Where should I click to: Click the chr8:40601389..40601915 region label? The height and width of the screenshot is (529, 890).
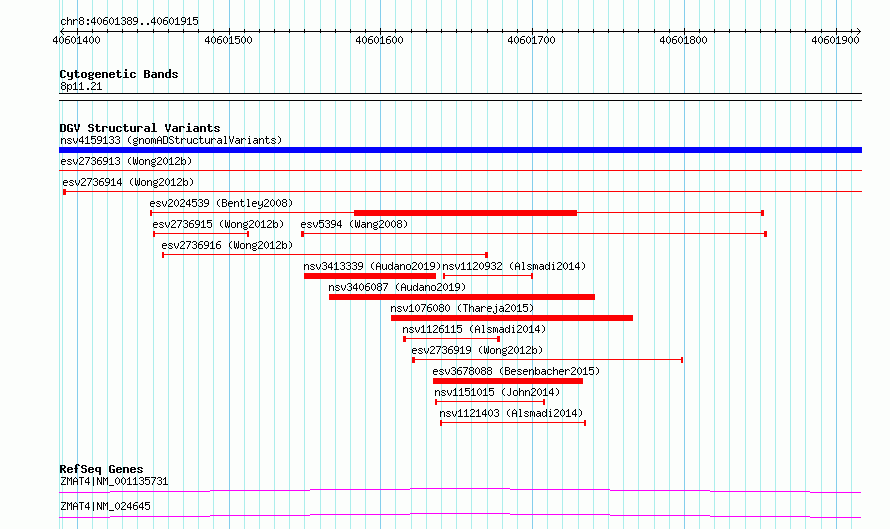[x=129, y=22]
